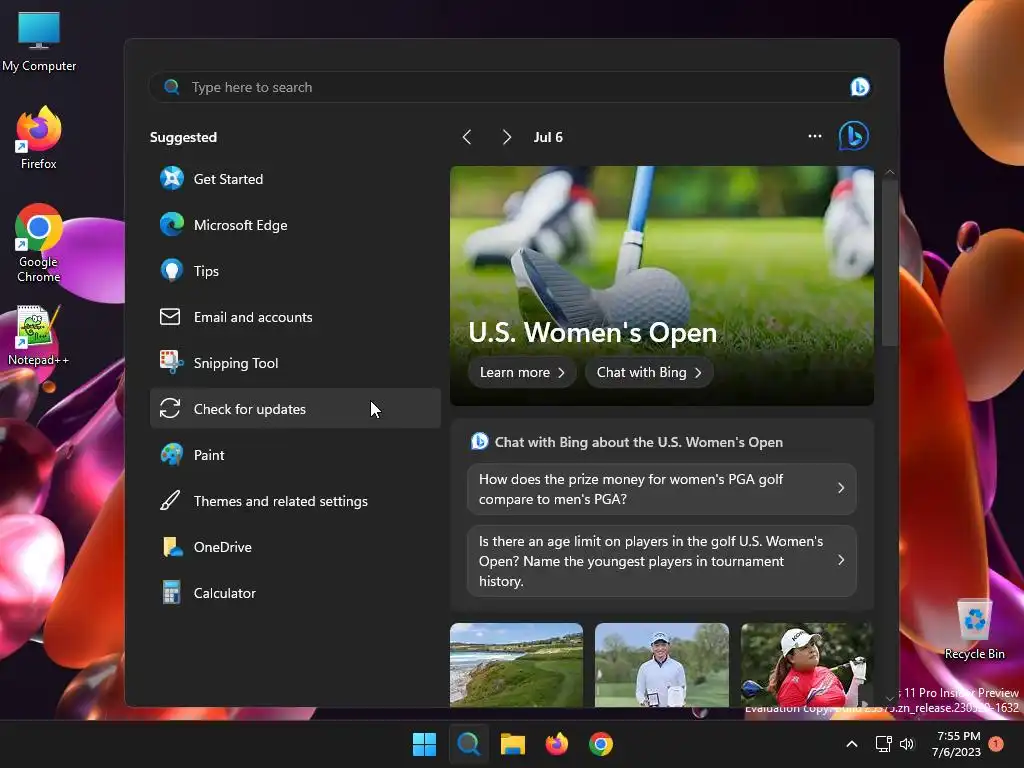The image size is (1024, 768).
Task: Open Get Started from the suggested list
Action: [x=295, y=179]
